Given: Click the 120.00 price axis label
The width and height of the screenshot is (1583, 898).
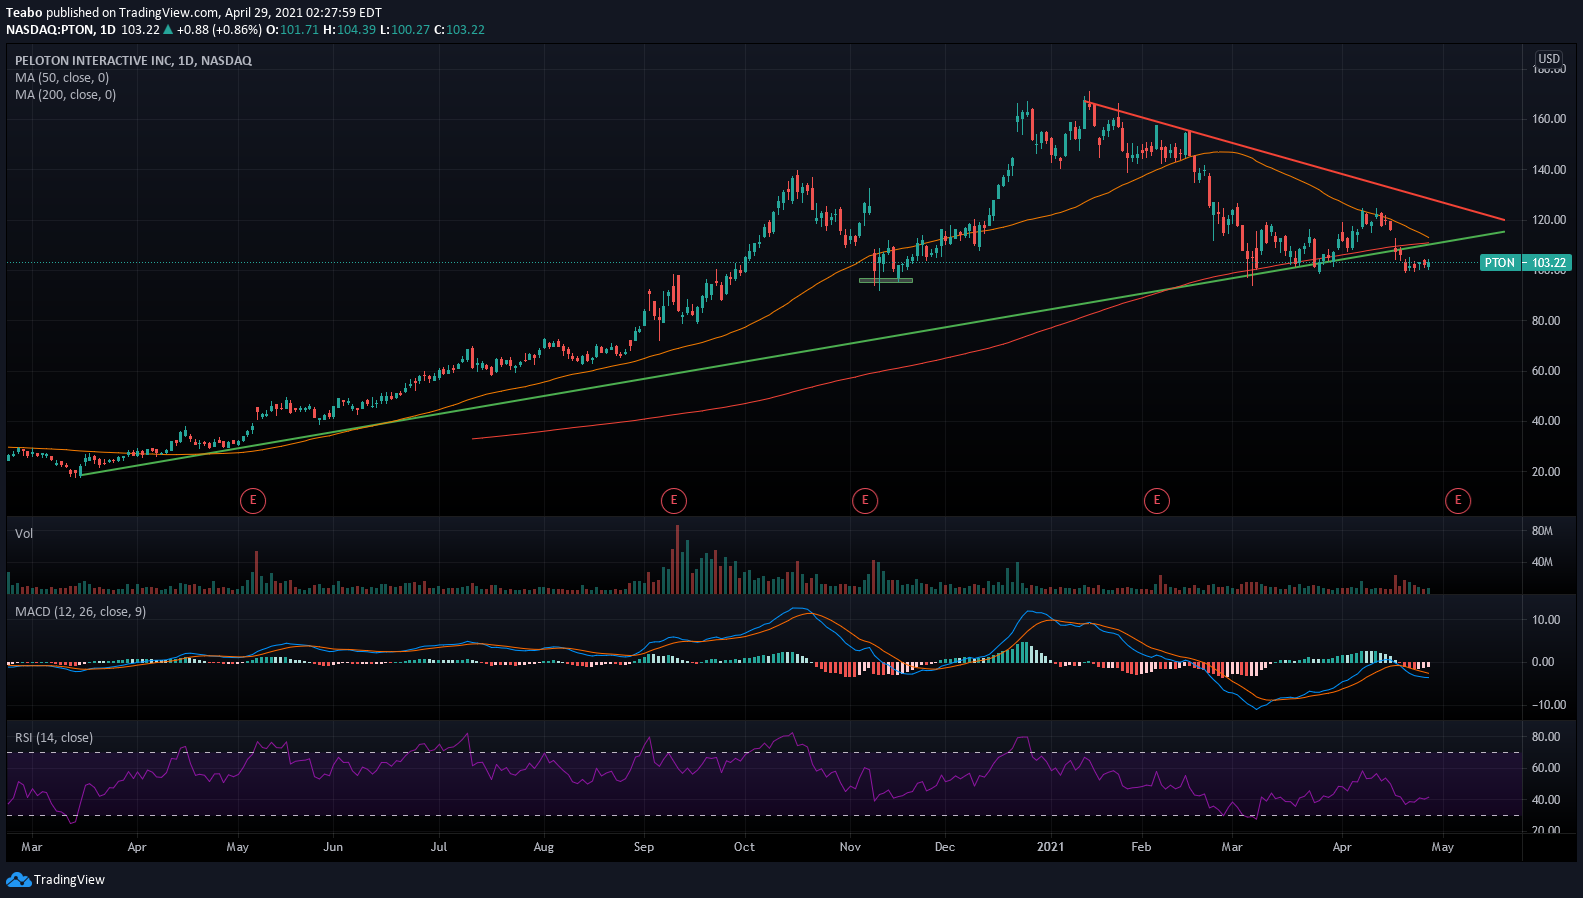Looking at the screenshot, I should [x=1549, y=220].
